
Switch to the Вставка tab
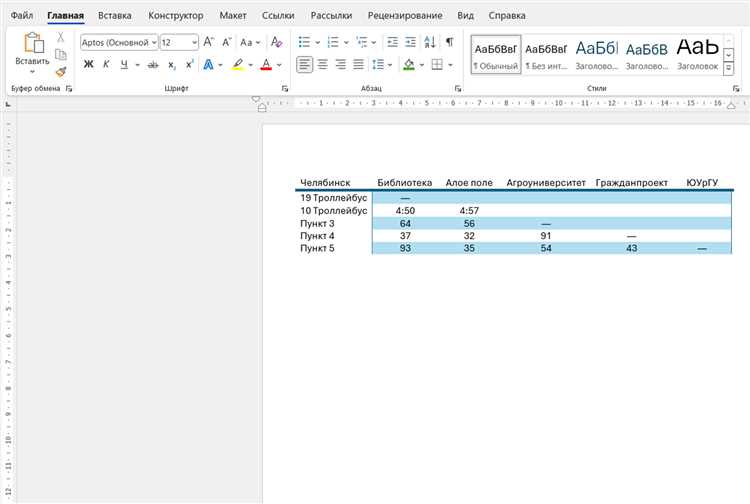pos(115,15)
